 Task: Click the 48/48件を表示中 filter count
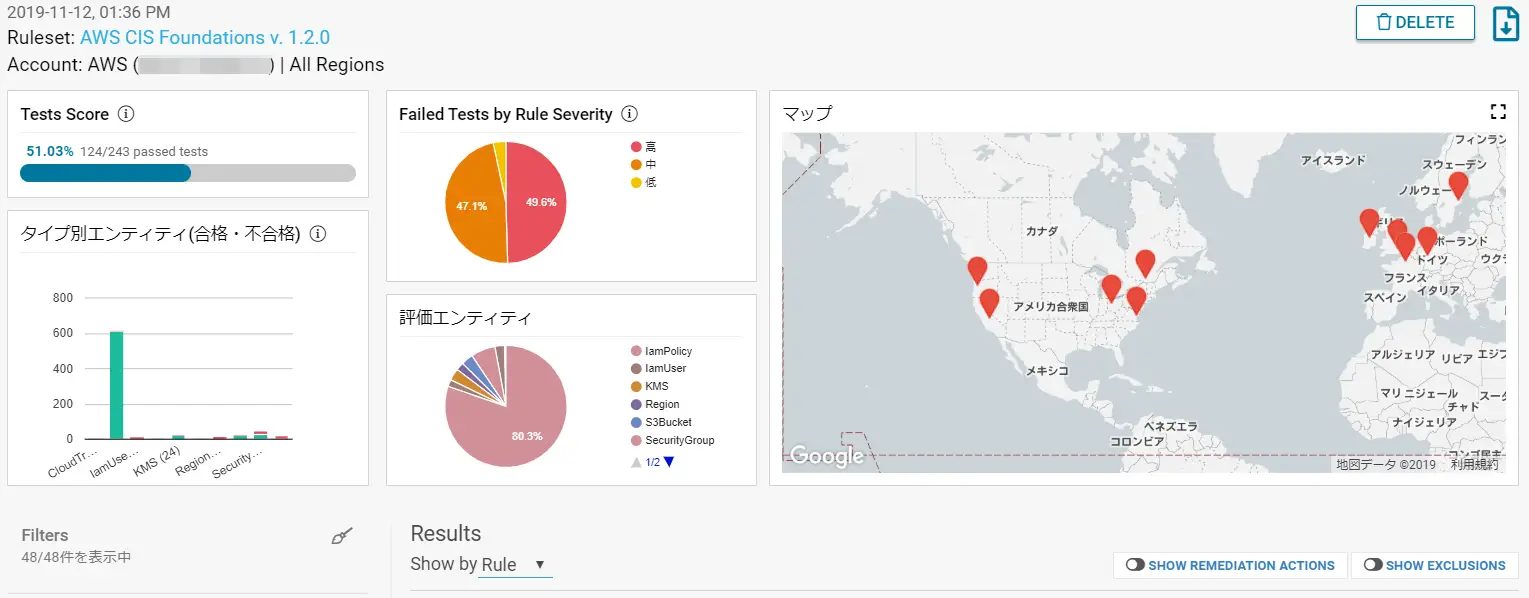(76, 557)
